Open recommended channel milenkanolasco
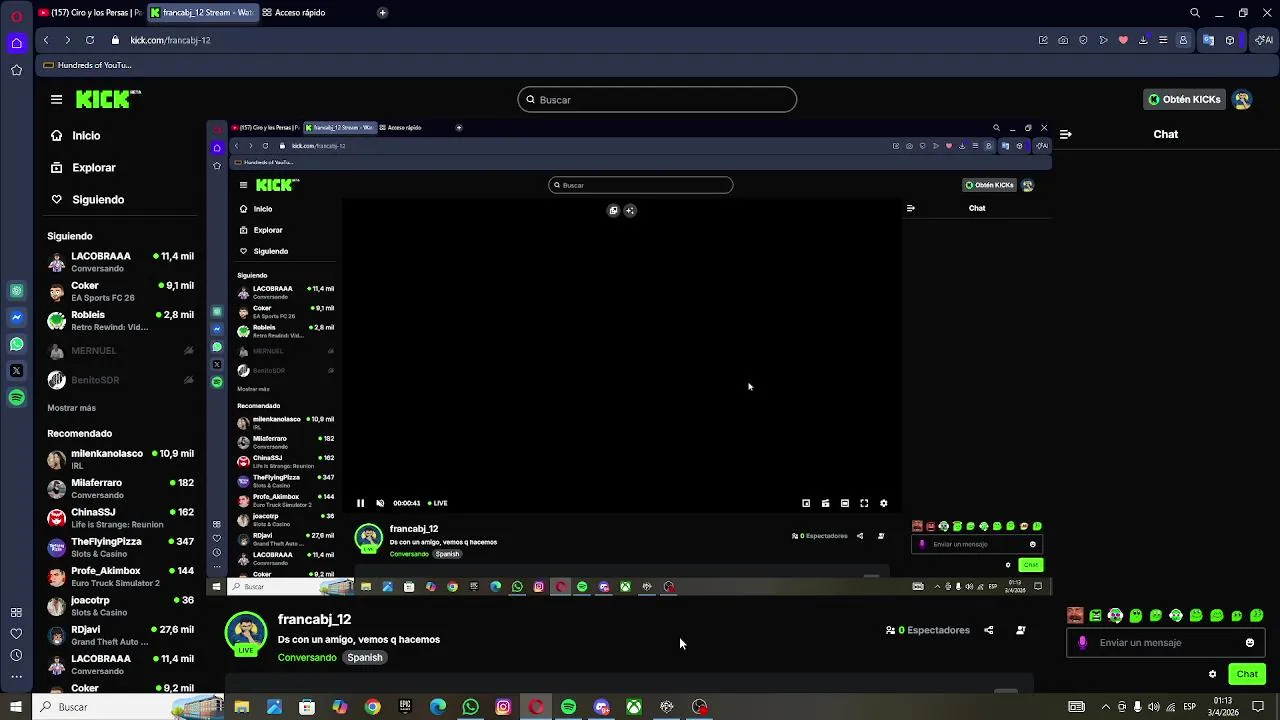1280x720 pixels. tap(120, 459)
